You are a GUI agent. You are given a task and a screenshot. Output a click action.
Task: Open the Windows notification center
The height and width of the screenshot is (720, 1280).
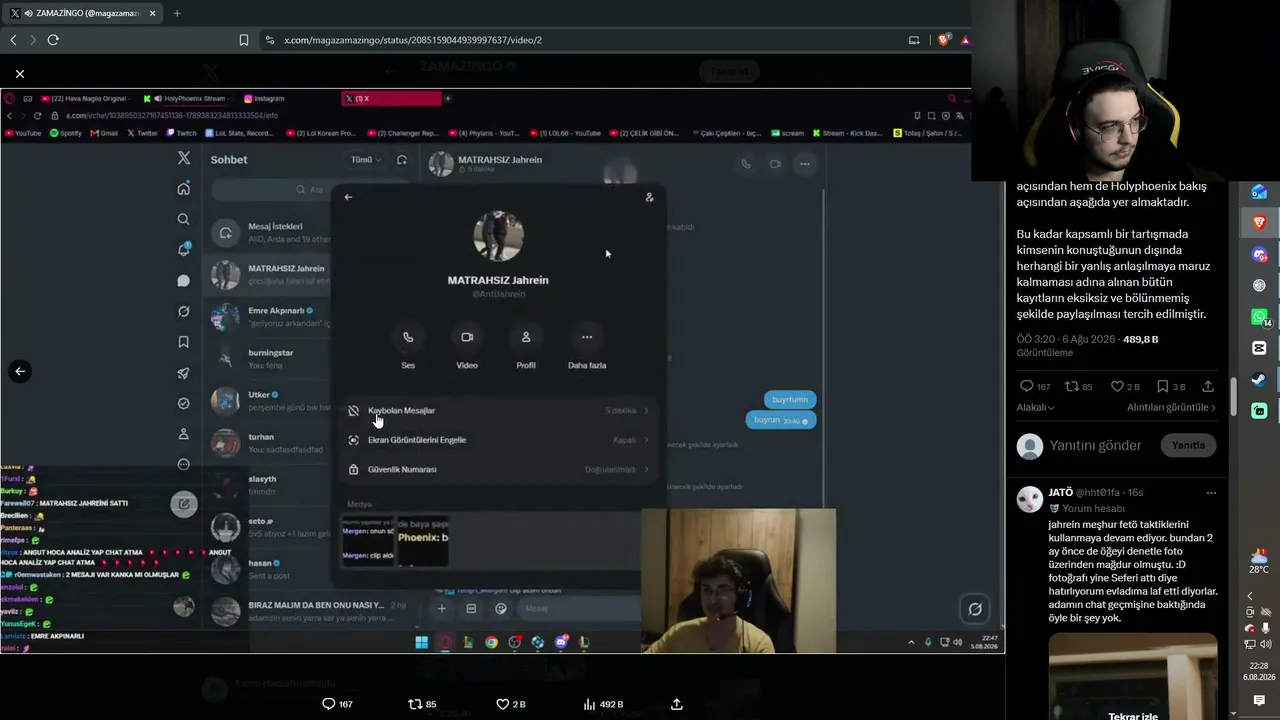pos(1259,701)
